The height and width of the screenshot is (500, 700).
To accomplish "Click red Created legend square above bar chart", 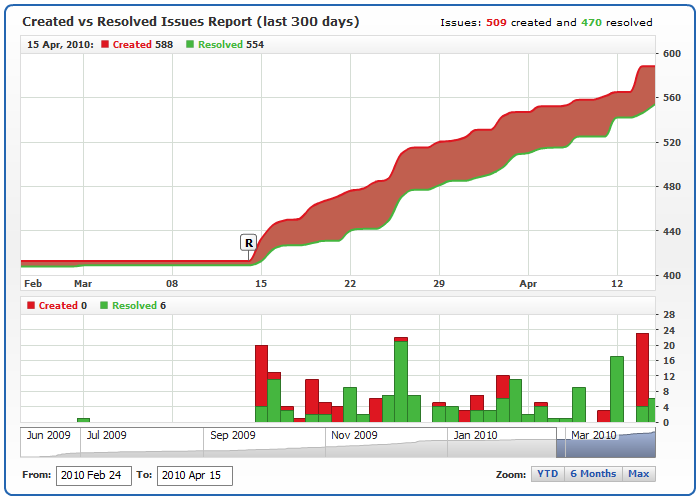I will (x=31, y=306).
